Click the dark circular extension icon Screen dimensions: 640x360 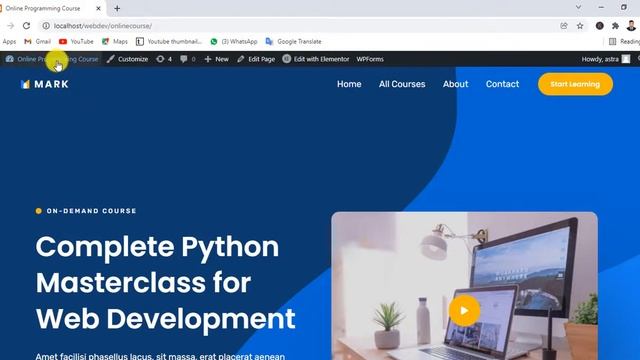pyautogui.click(x=599, y=26)
